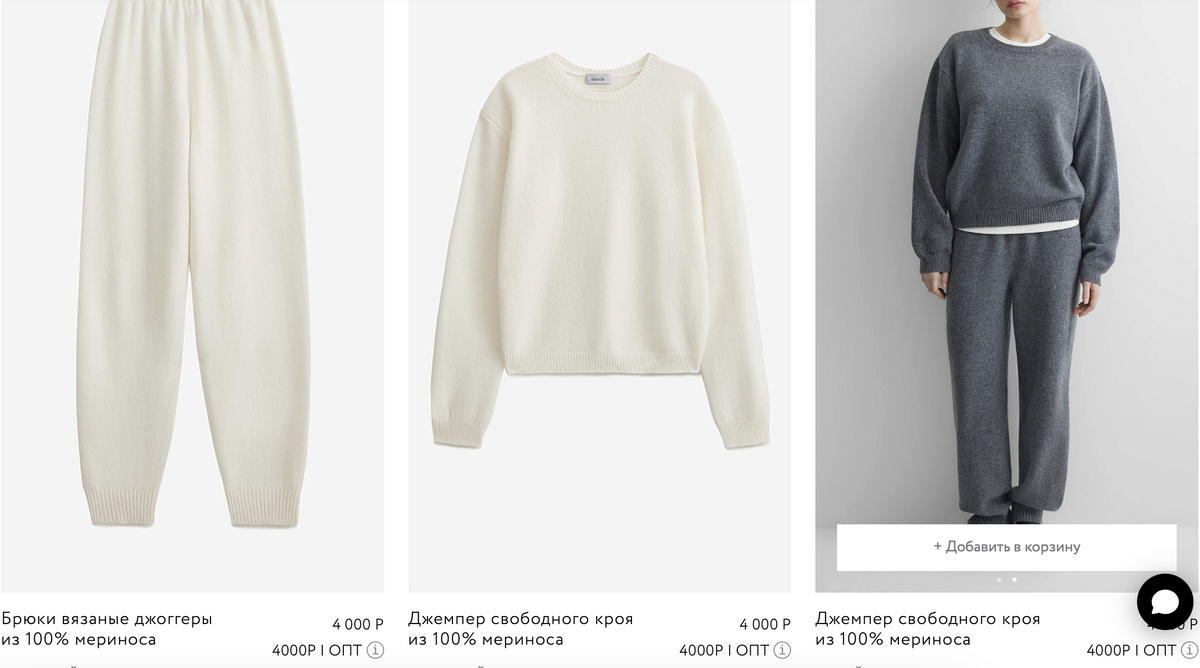Screen dimensions: 1200x668
Task: Click the brand label tag inside the white jumper collar
Action: 600,77
